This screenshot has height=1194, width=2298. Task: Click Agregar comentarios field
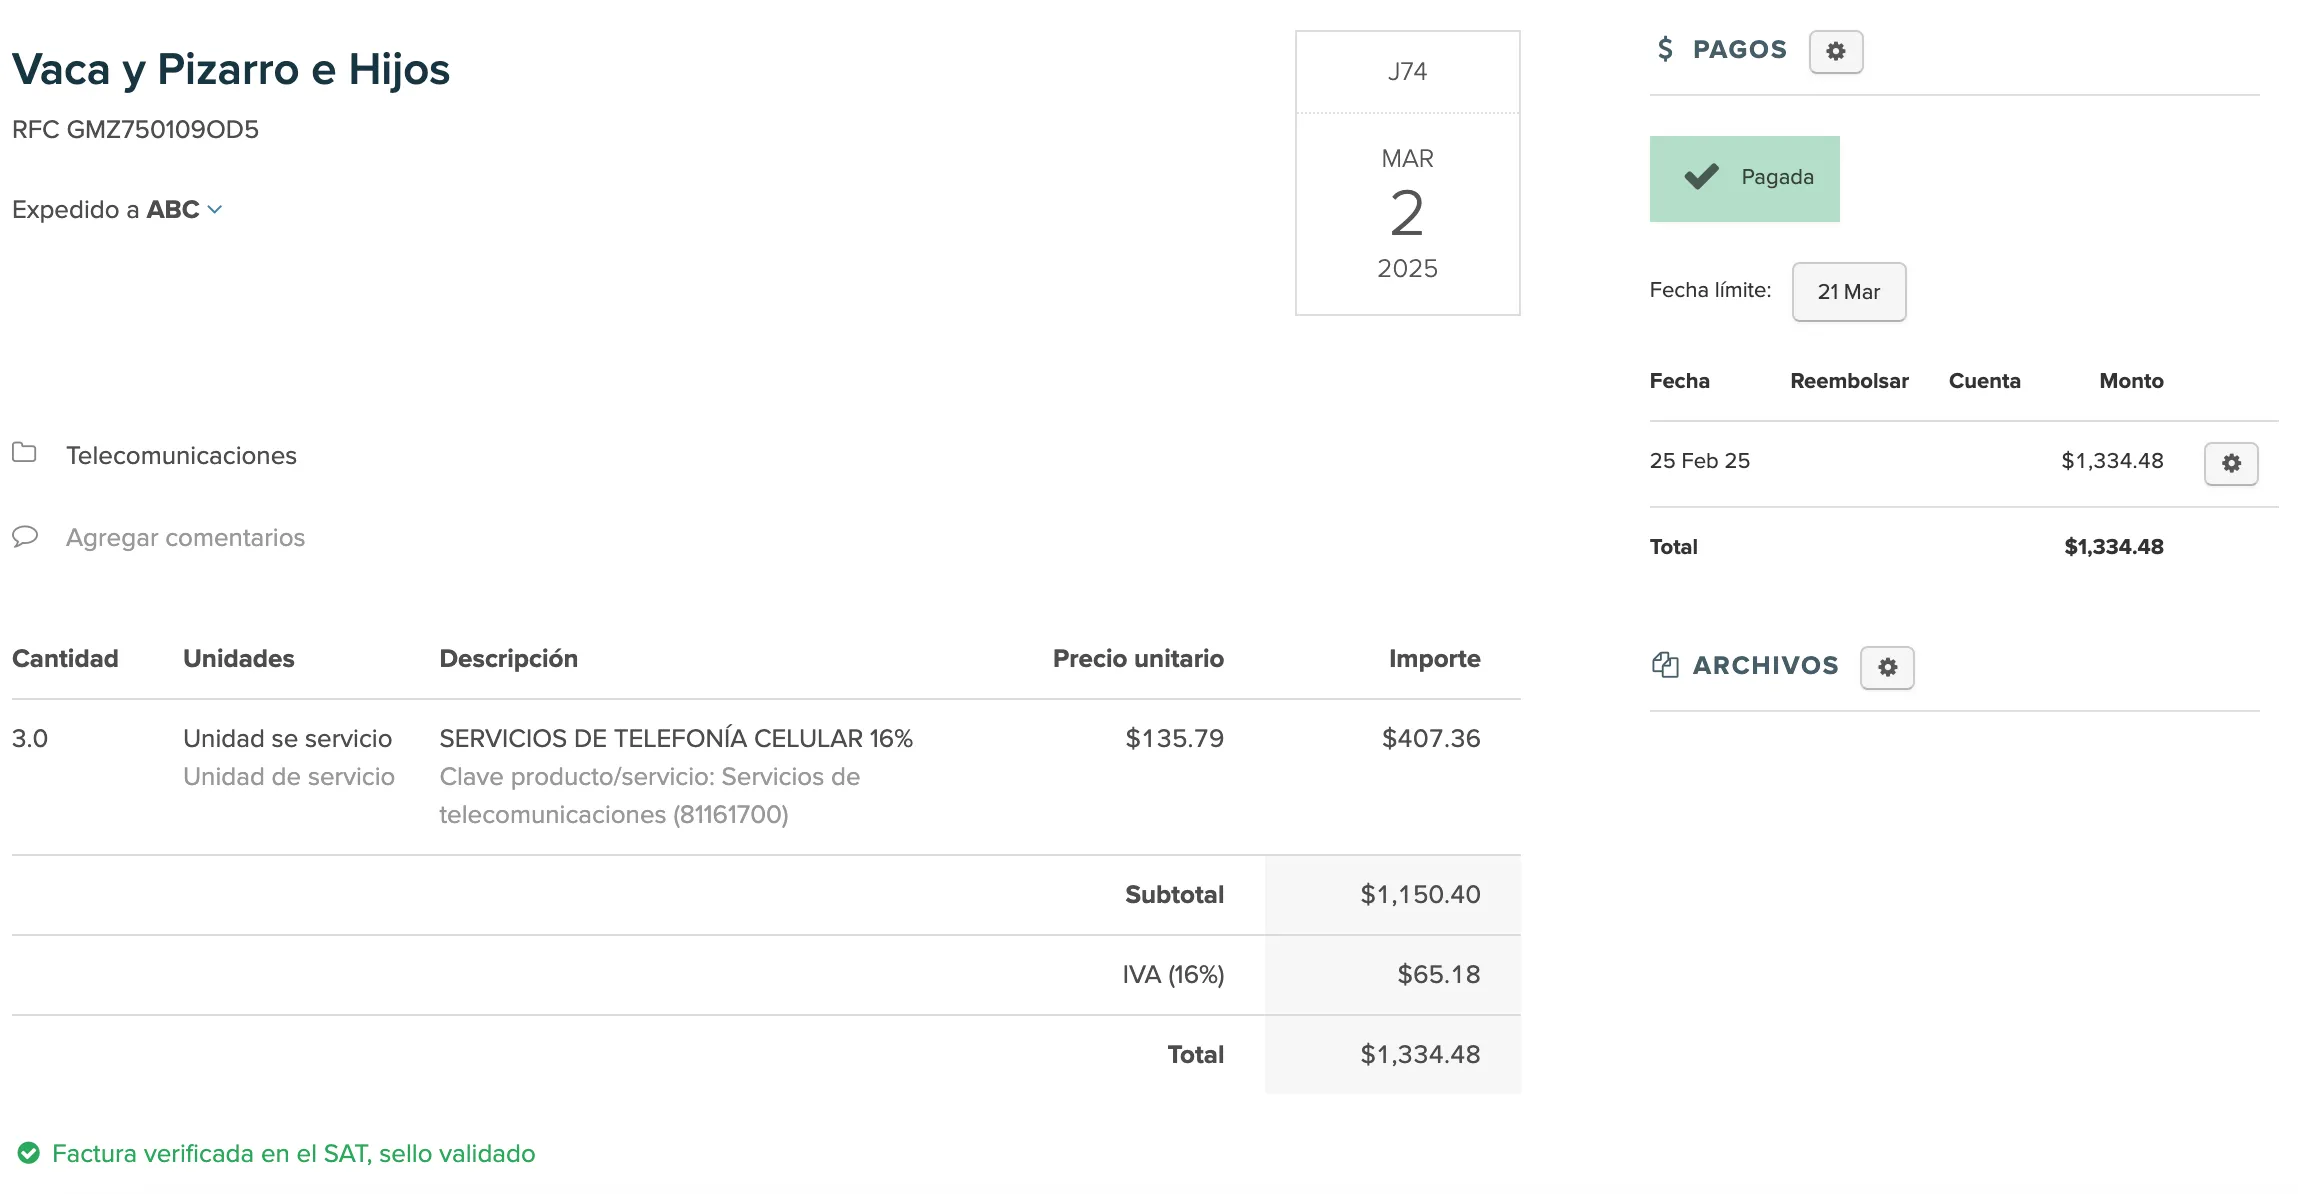pos(185,538)
